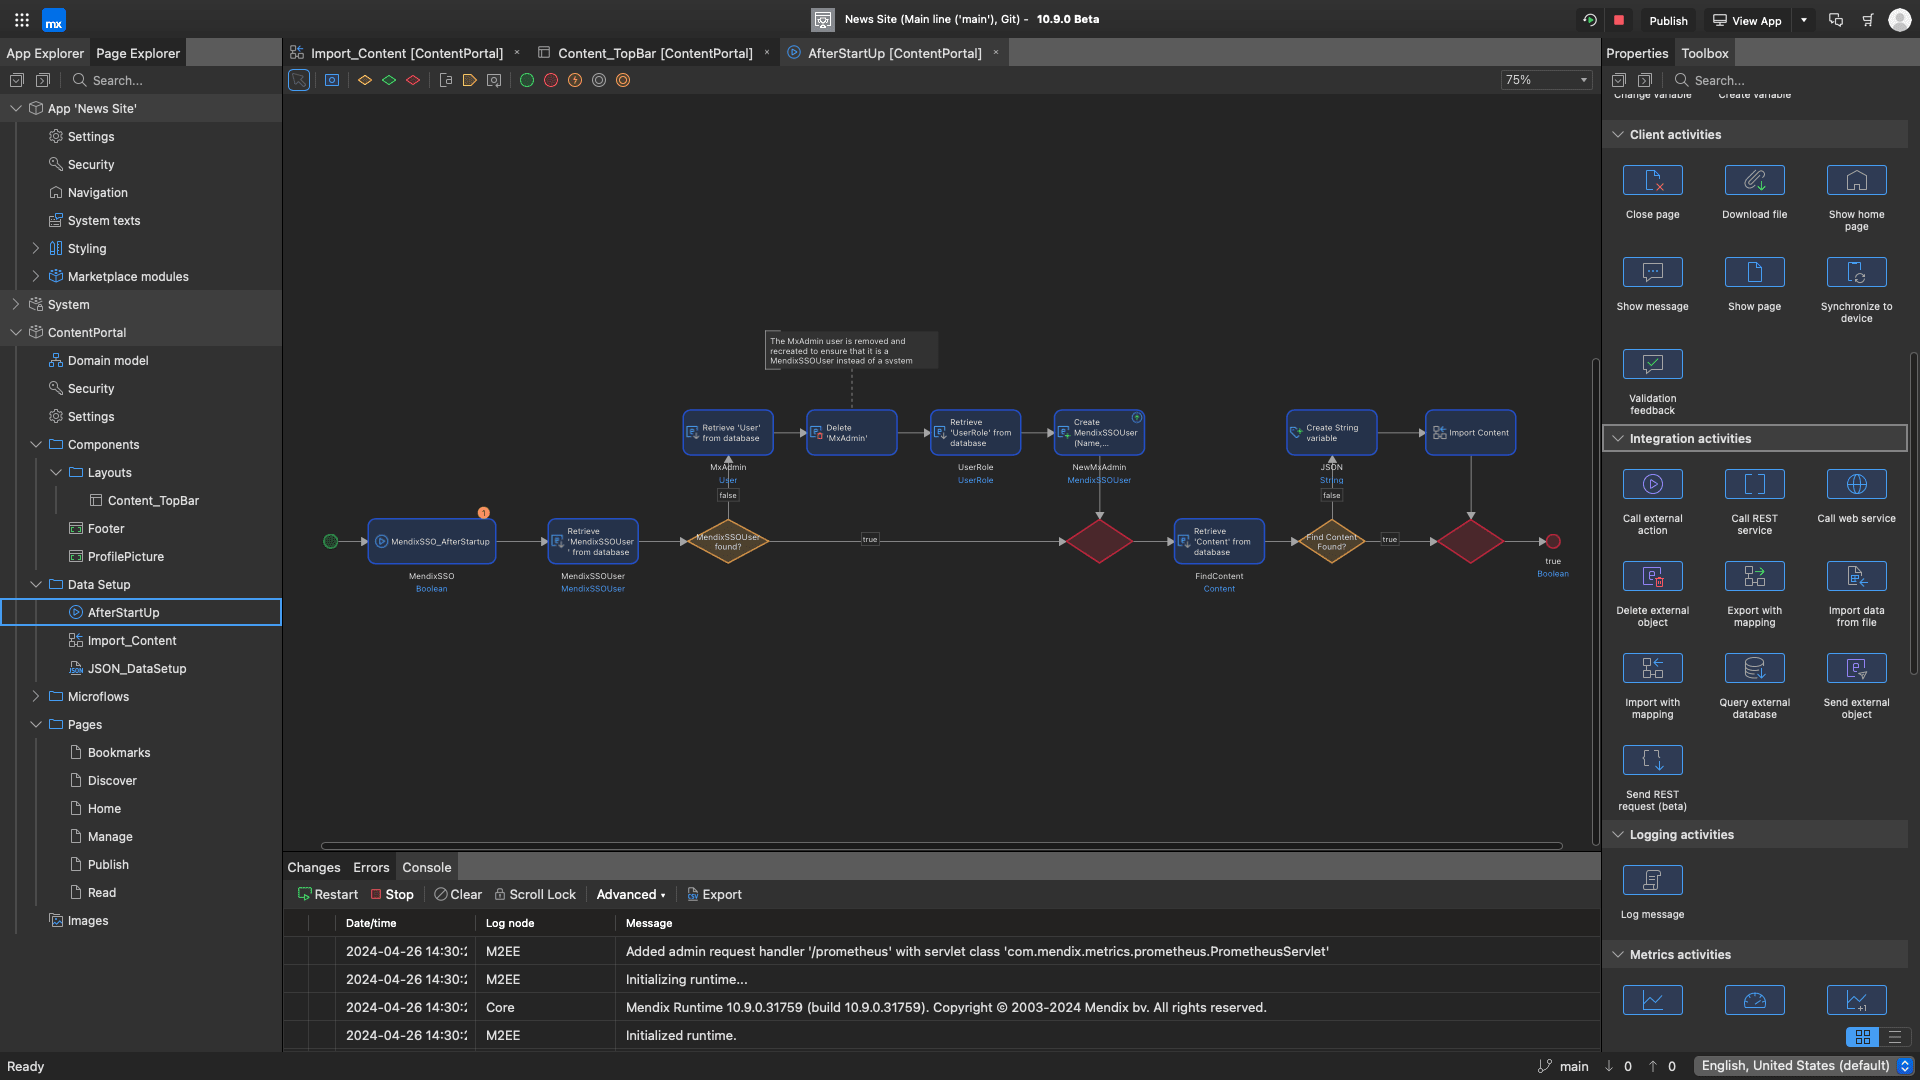
Task: Collapse the Logging activities section
Action: coord(1618,834)
